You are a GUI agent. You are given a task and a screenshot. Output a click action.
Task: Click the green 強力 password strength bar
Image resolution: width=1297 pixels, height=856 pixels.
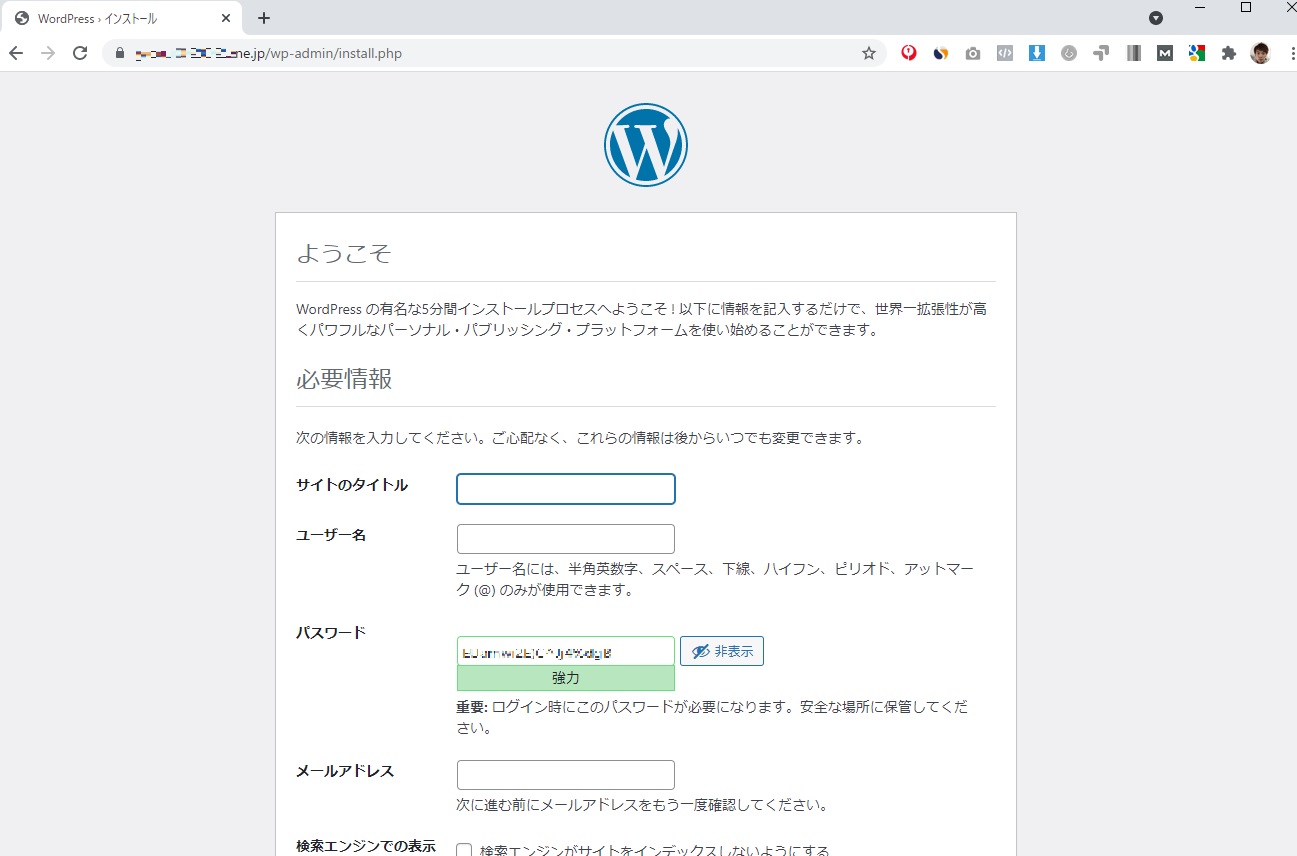[565, 677]
